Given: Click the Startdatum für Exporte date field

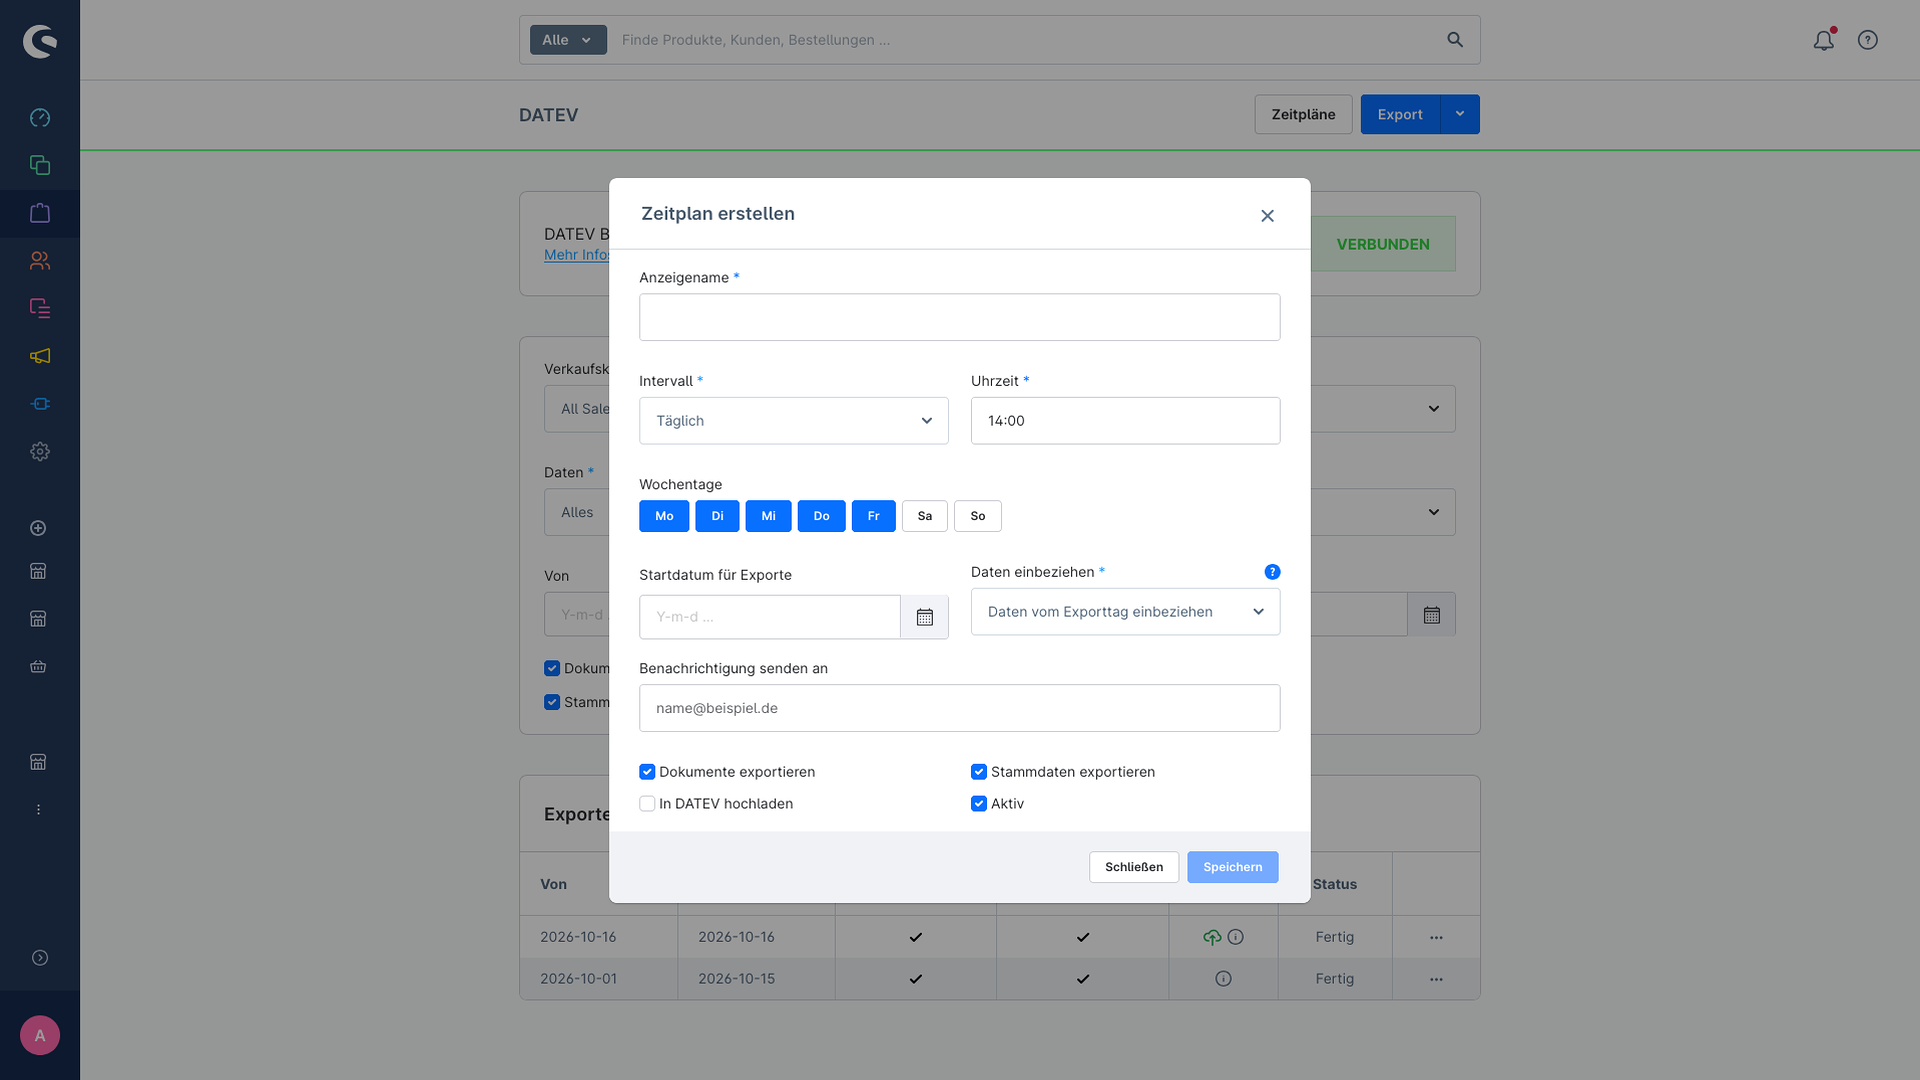Looking at the screenshot, I should 770,617.
